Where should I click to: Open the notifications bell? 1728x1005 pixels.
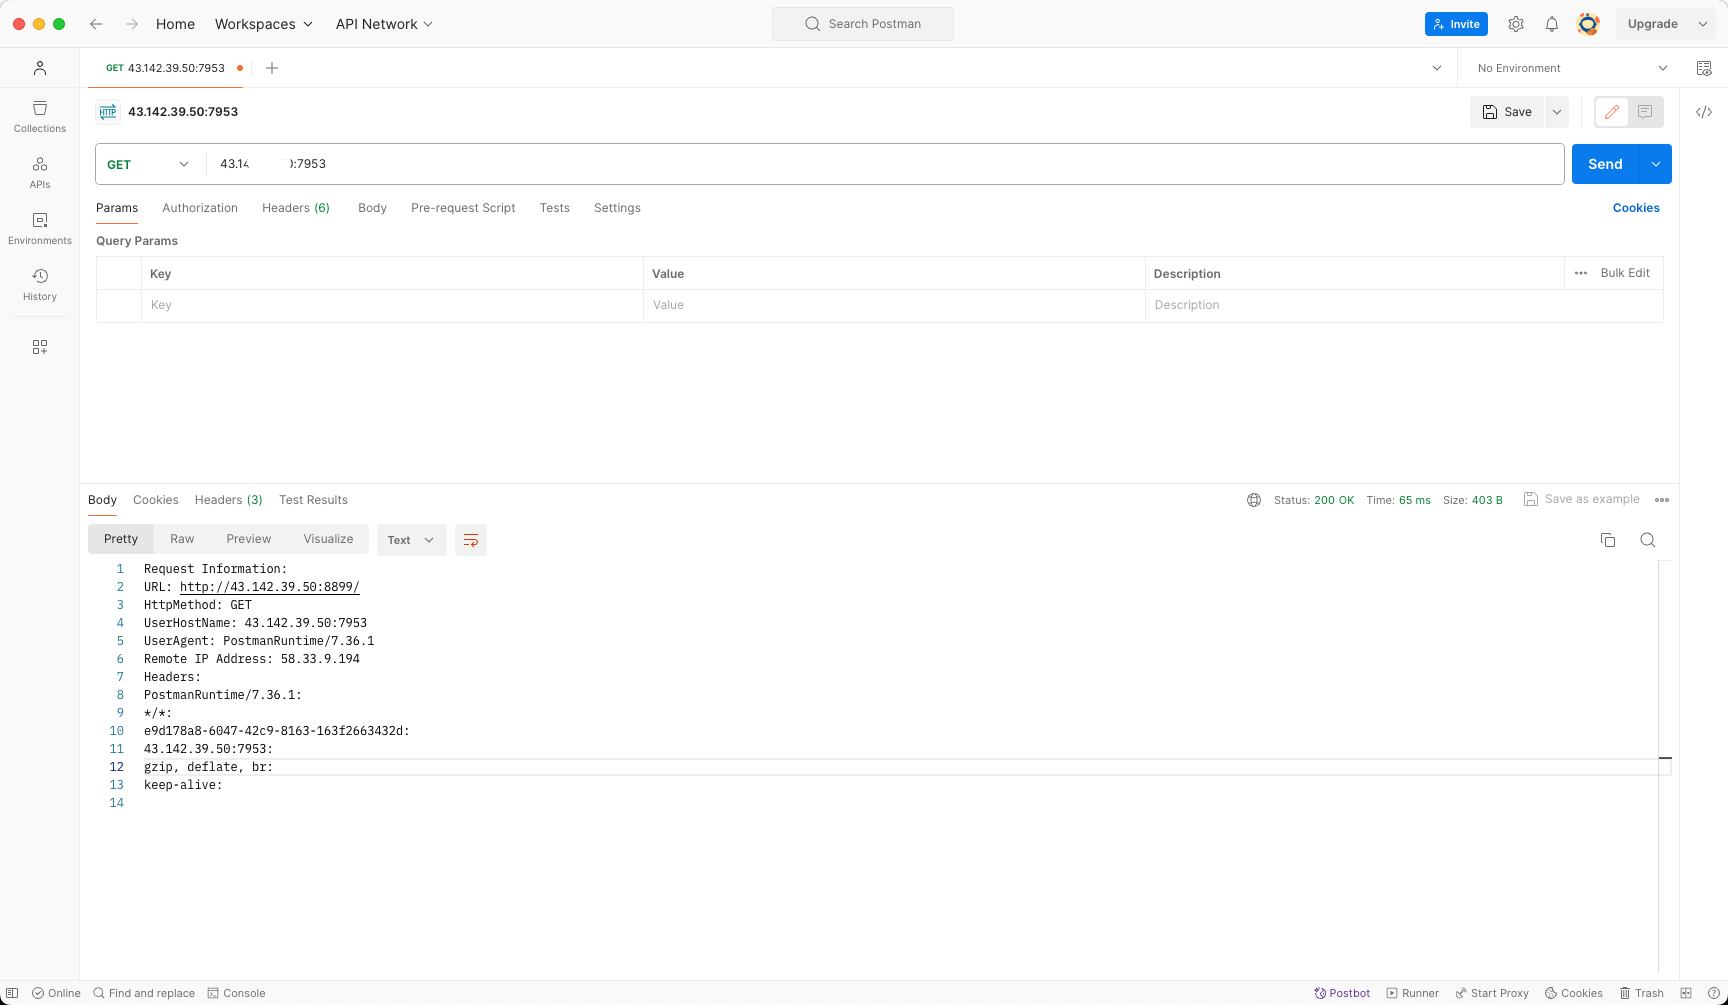[1552, 24]
